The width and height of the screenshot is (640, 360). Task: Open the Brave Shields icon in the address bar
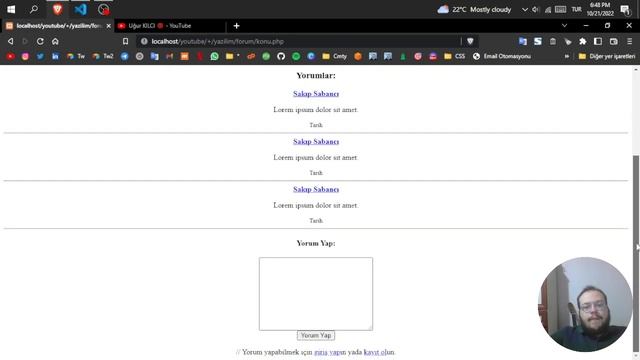pos(470,41)
